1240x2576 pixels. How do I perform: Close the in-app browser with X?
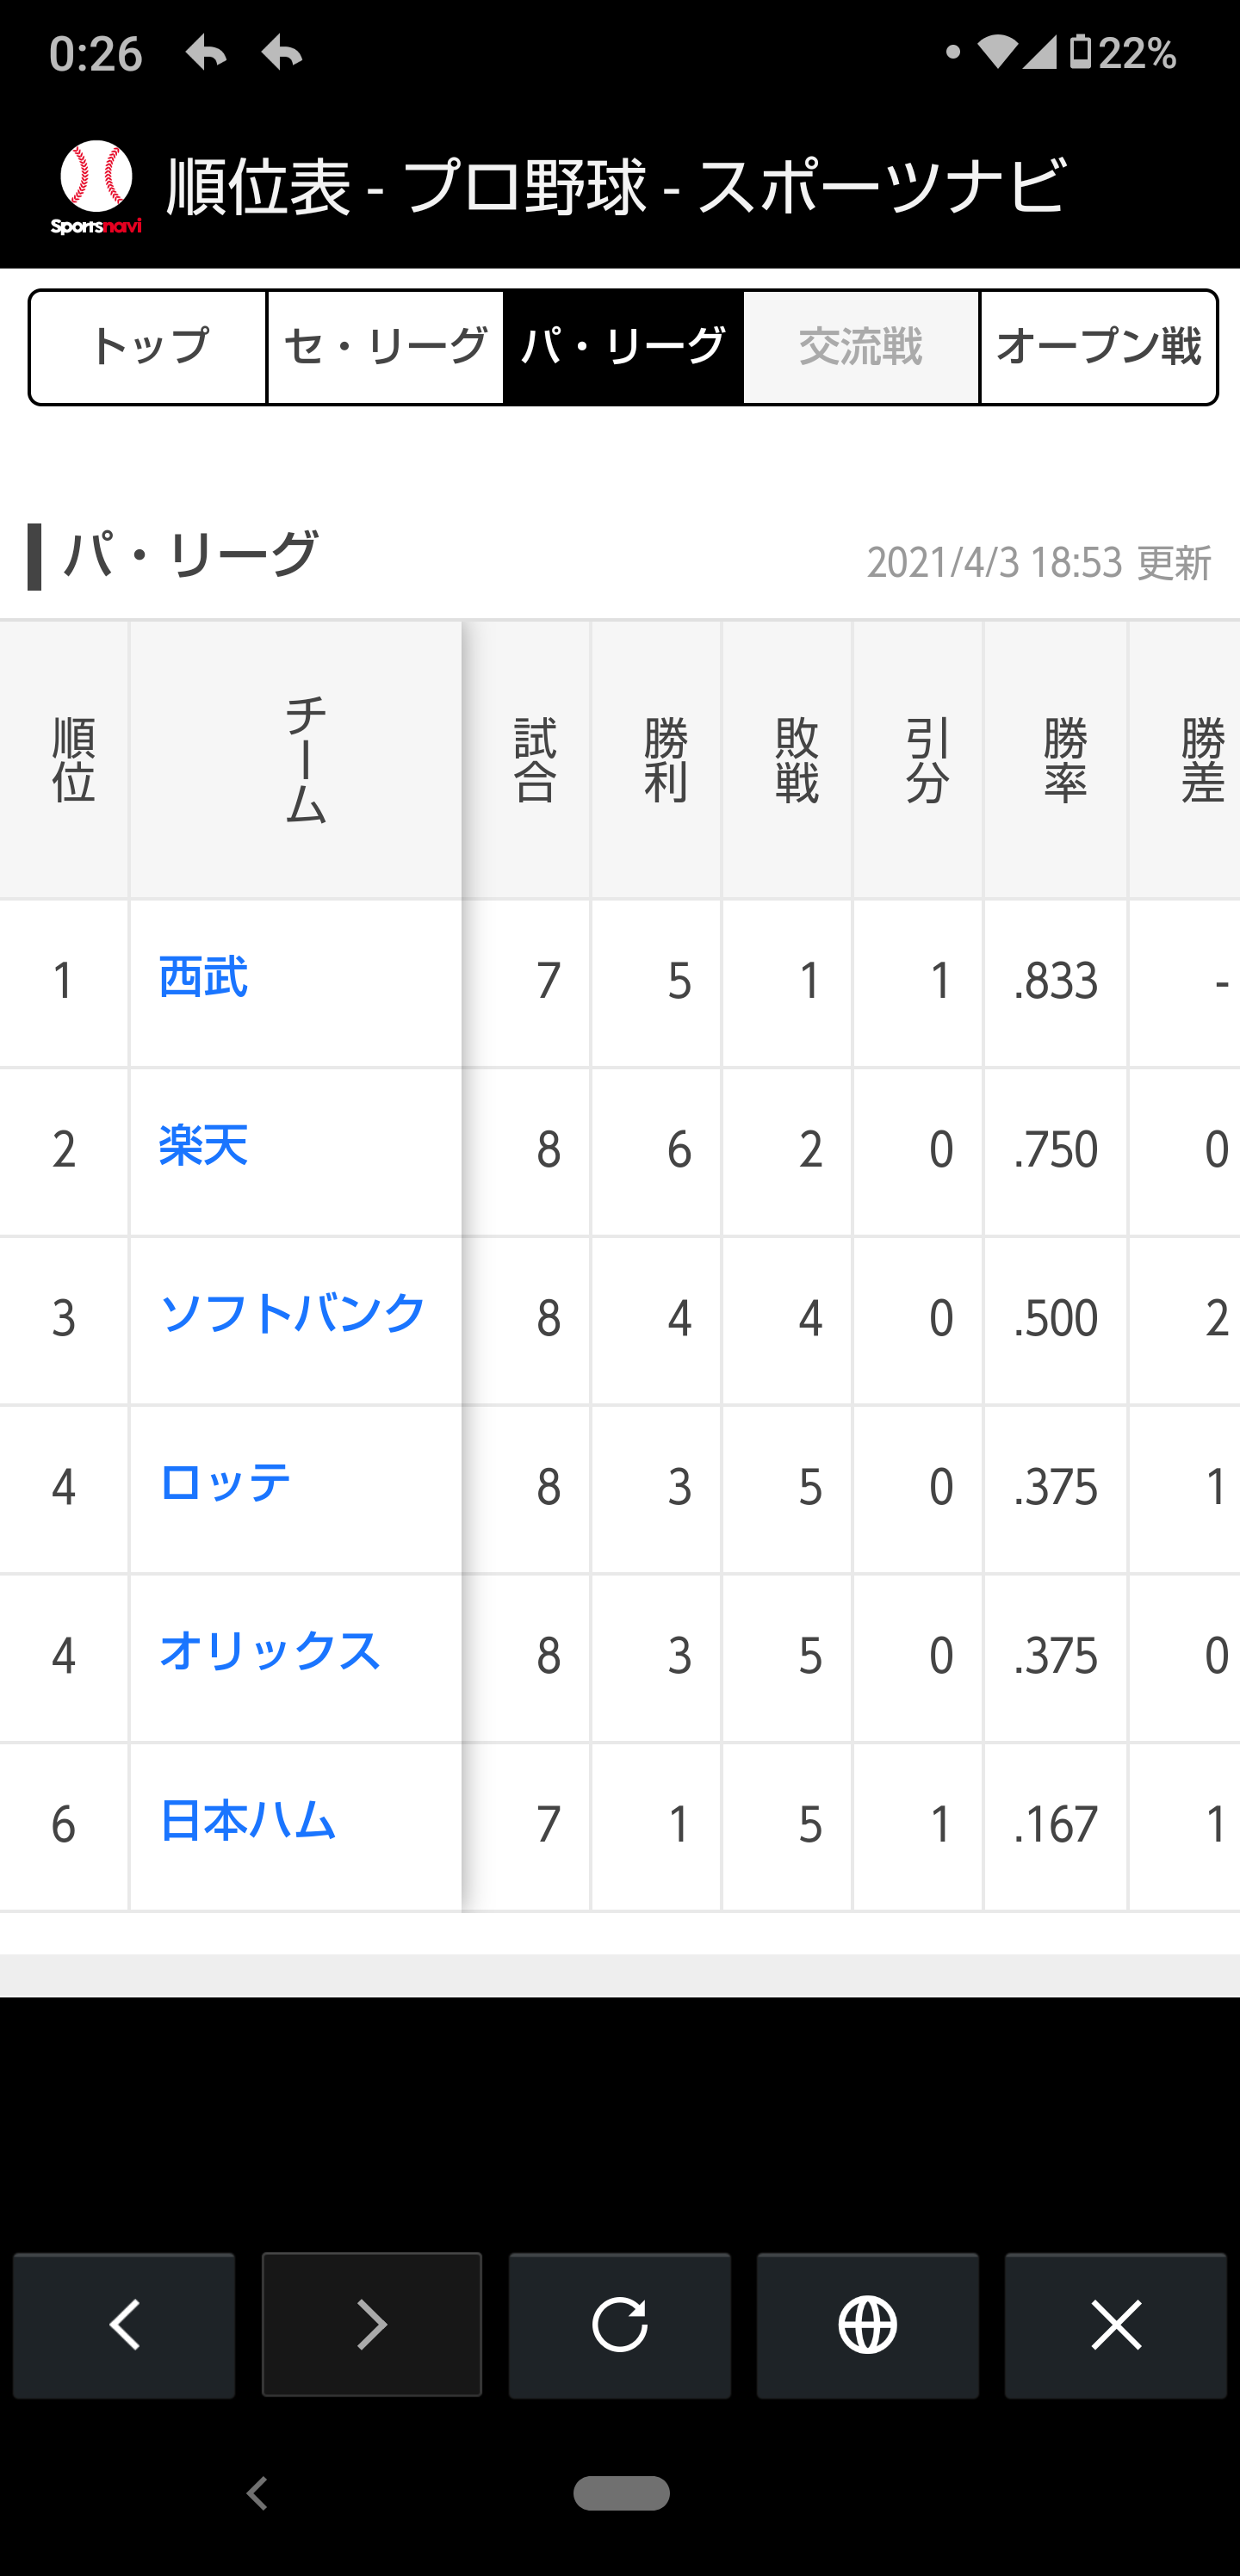pyautogui.click(x=1115, y=2324)
